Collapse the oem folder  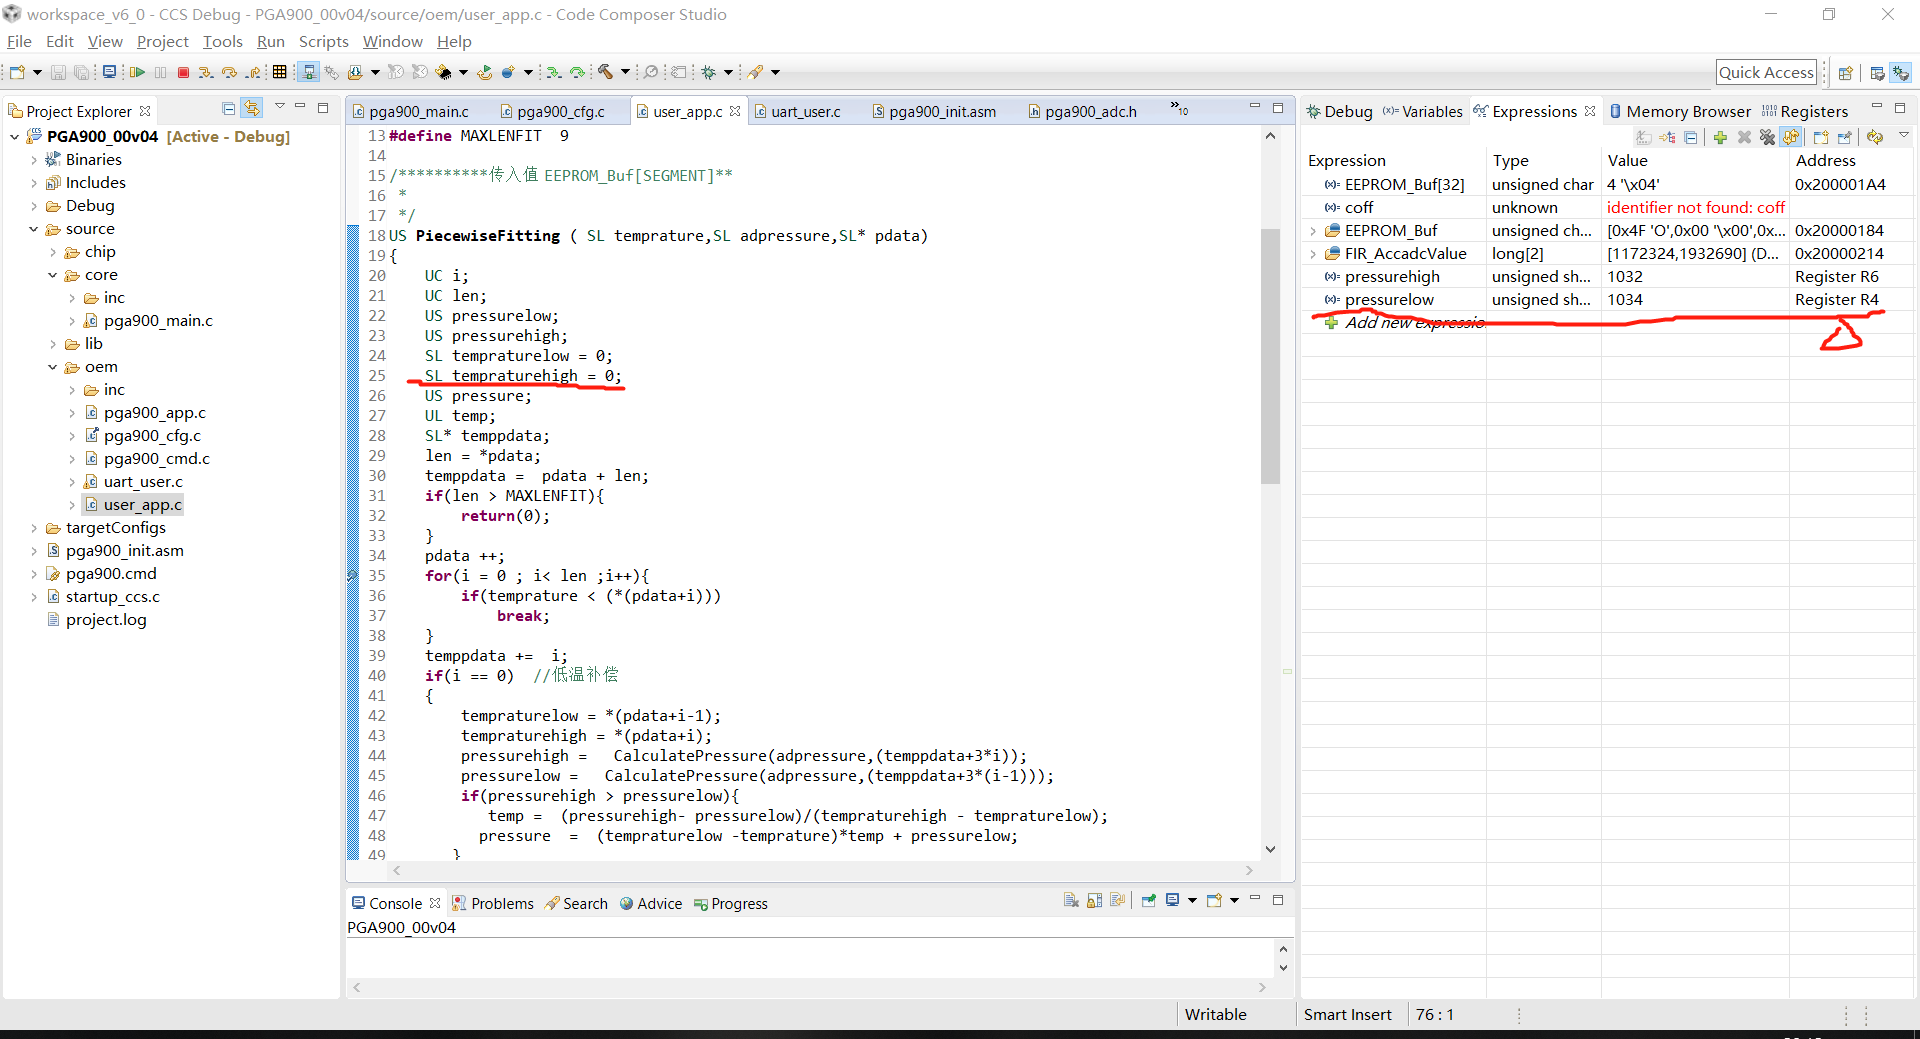point(53,367)
